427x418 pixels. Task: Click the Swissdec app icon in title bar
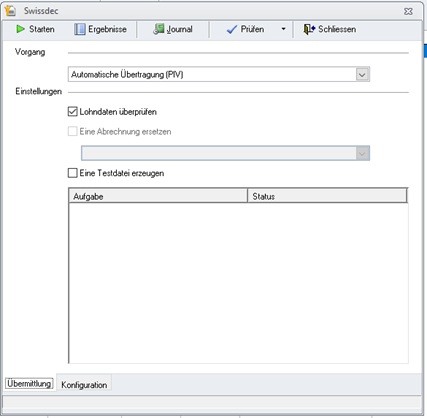pyautogui.click(x=10, y=11)
